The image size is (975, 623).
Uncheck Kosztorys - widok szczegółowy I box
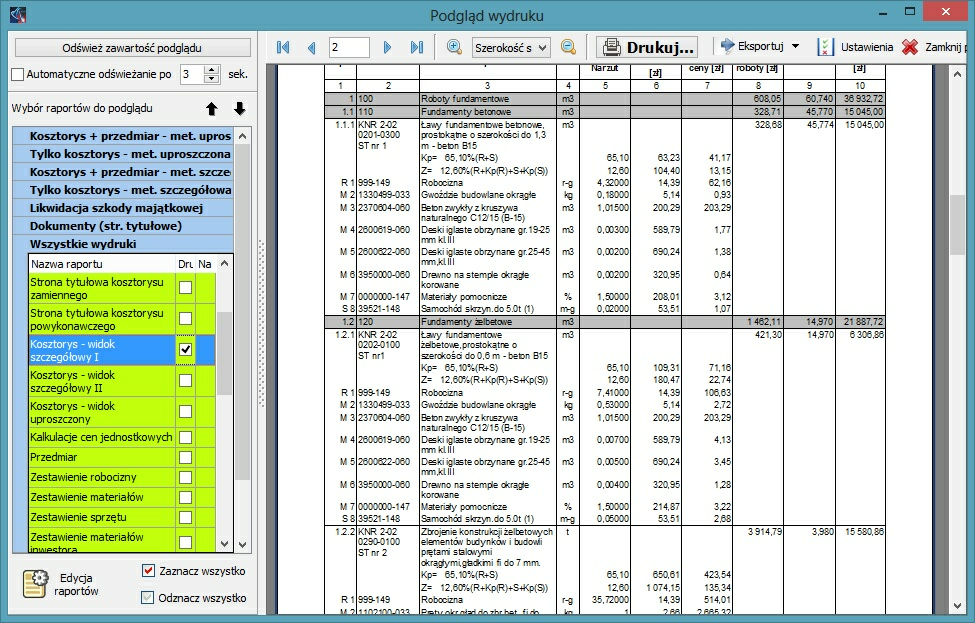point(185,349)
